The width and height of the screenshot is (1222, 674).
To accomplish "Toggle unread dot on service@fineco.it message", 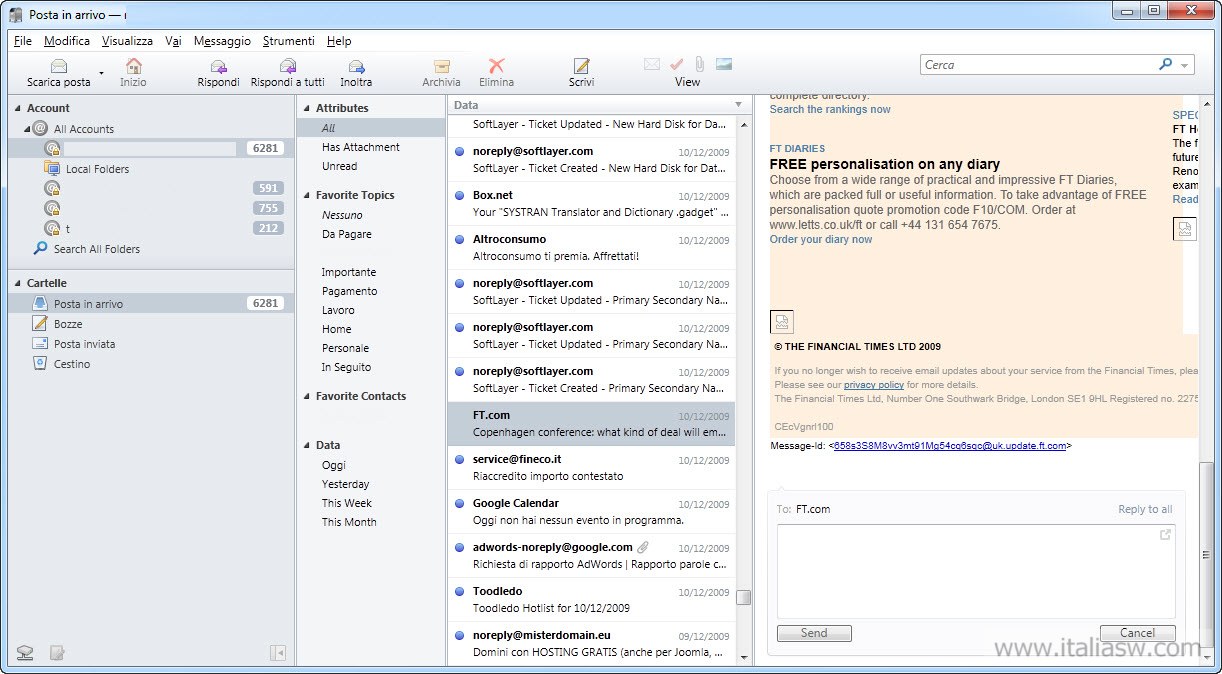I will coord(459,459).
